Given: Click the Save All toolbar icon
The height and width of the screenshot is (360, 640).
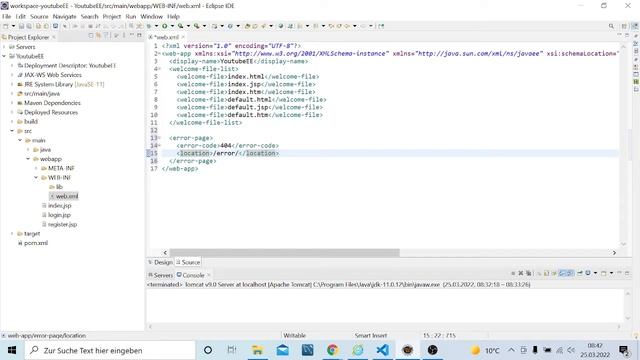Looking at the screenshot, I should pos(29,26).
